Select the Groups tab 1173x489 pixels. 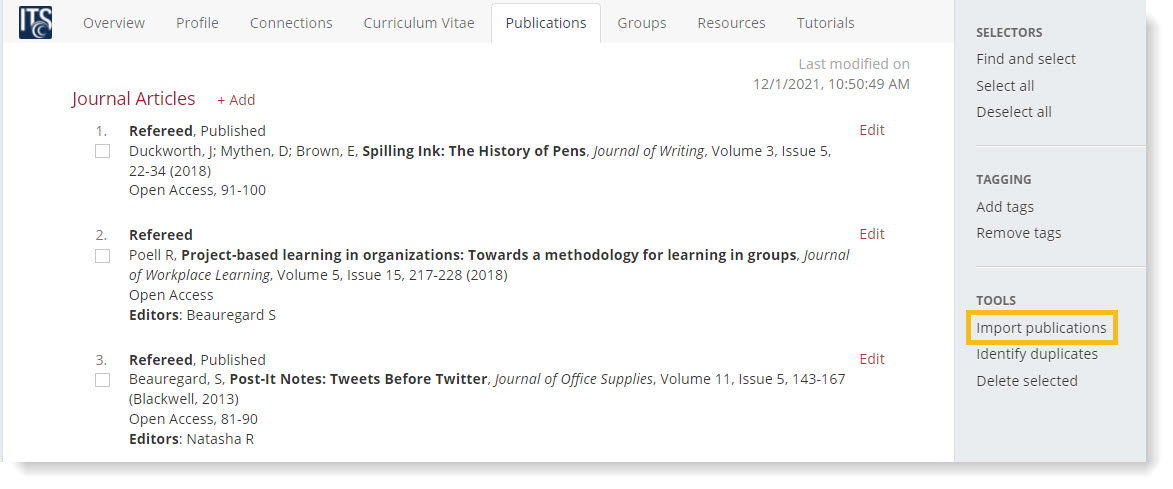tap(642, 23)
